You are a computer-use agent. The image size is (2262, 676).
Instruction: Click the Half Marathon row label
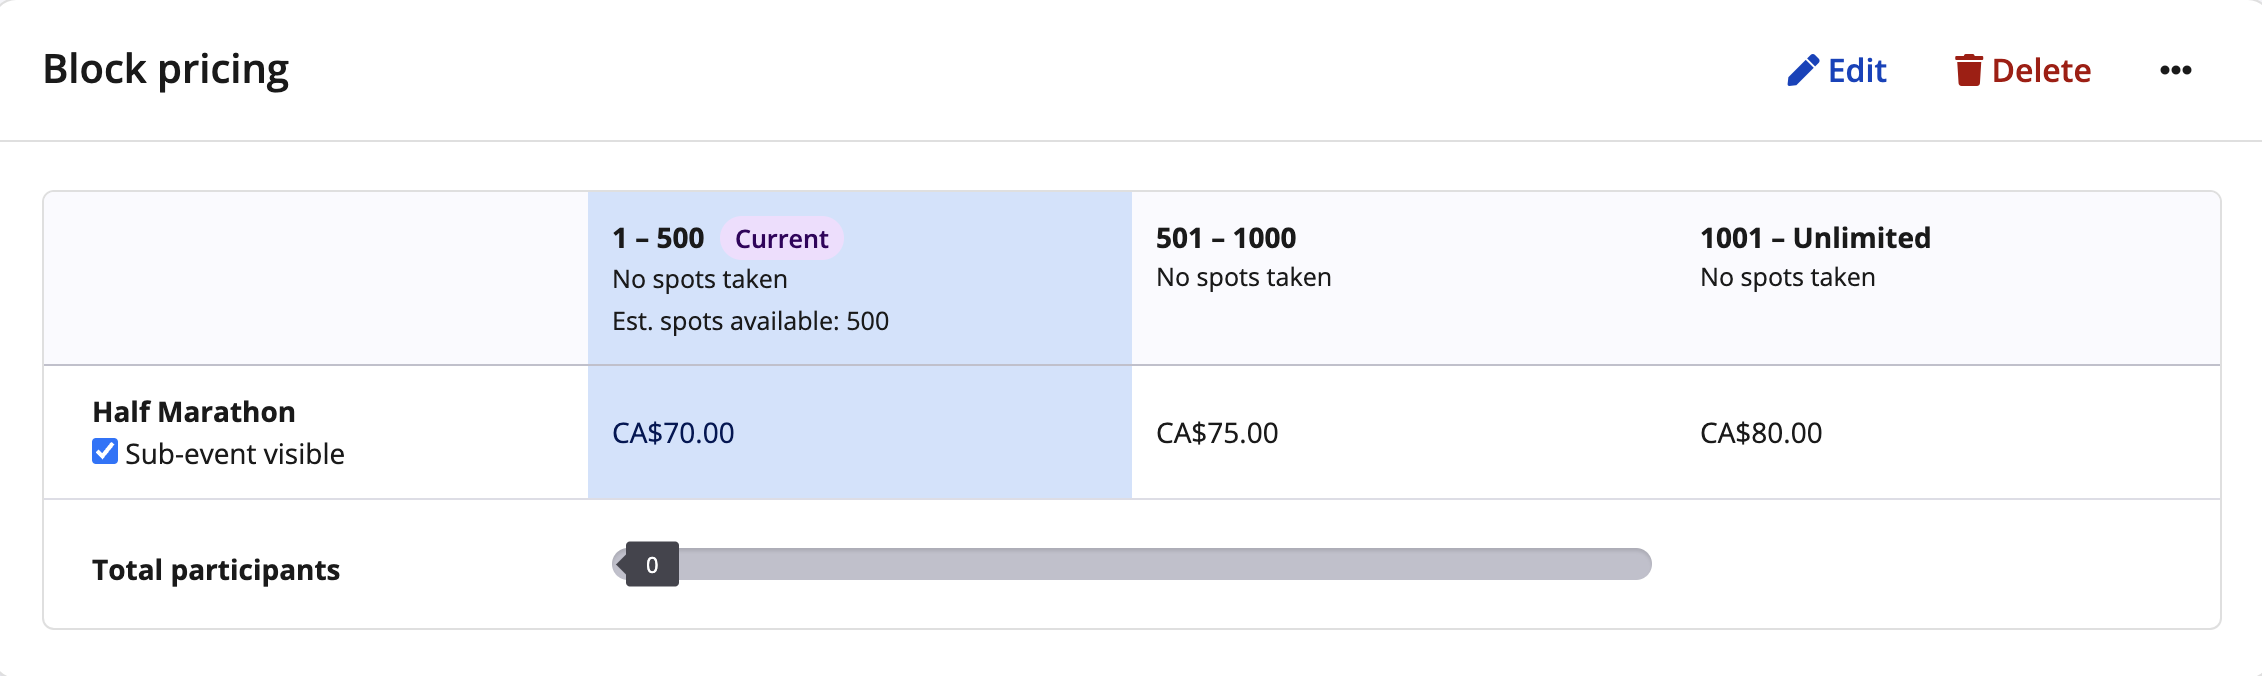pyautogui.click(x=194, y=412)
